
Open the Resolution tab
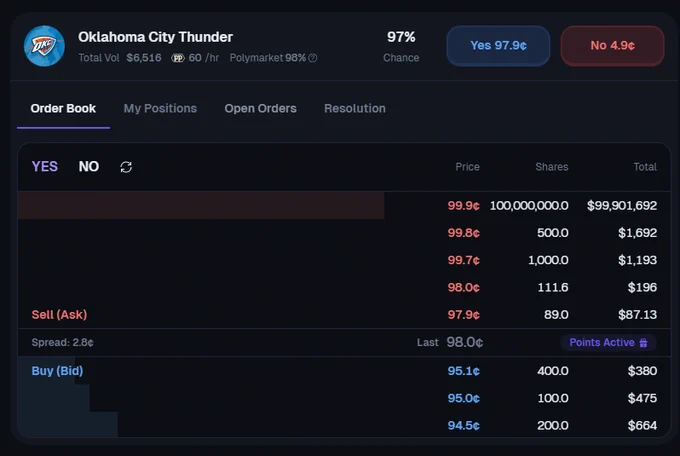tap(355, 108)
